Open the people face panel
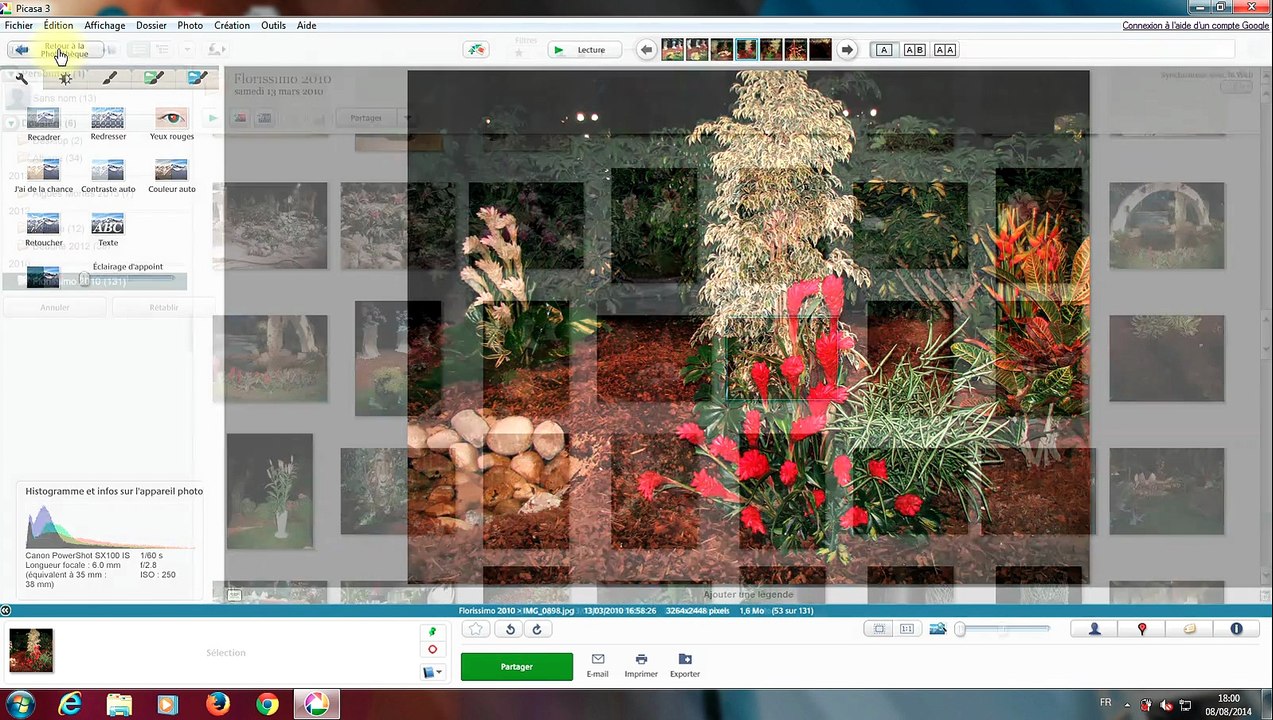The image size is (1273, 720). pos(1094,629)
